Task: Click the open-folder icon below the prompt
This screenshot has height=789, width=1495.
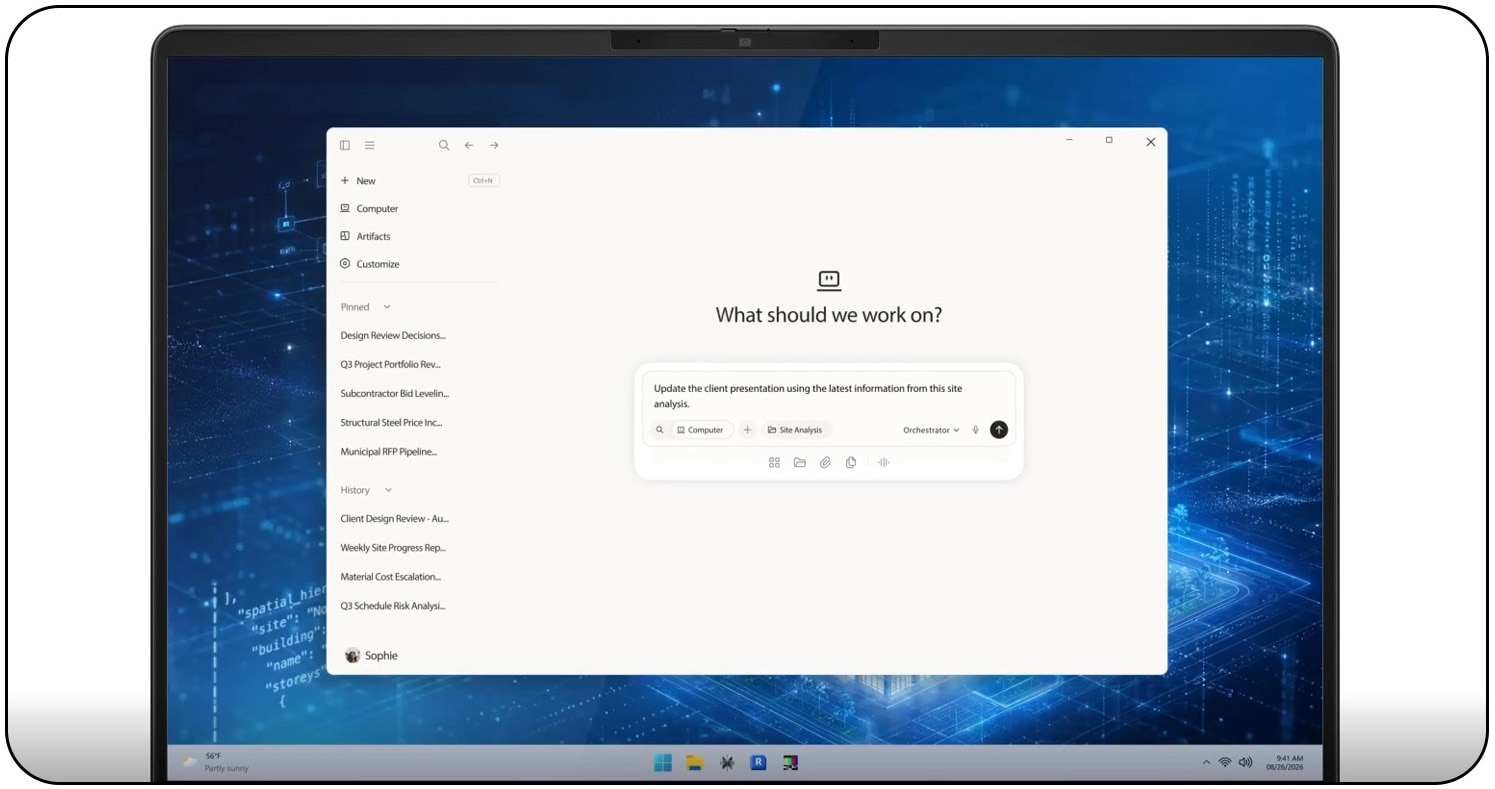Action: tap(800, 463)
